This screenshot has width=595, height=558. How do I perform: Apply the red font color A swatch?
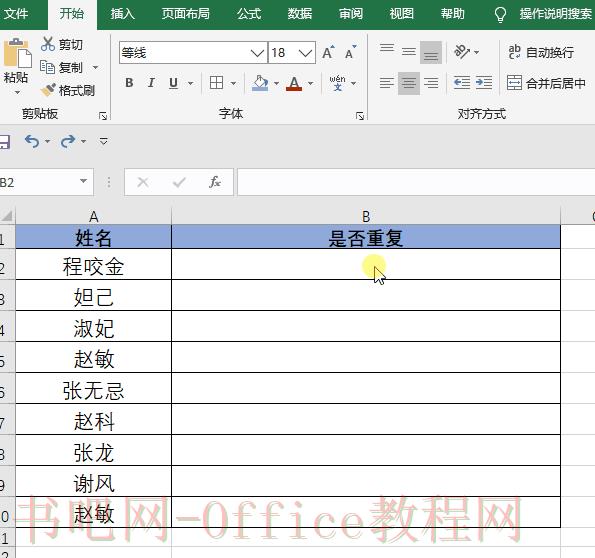click(x=294, y=83)
